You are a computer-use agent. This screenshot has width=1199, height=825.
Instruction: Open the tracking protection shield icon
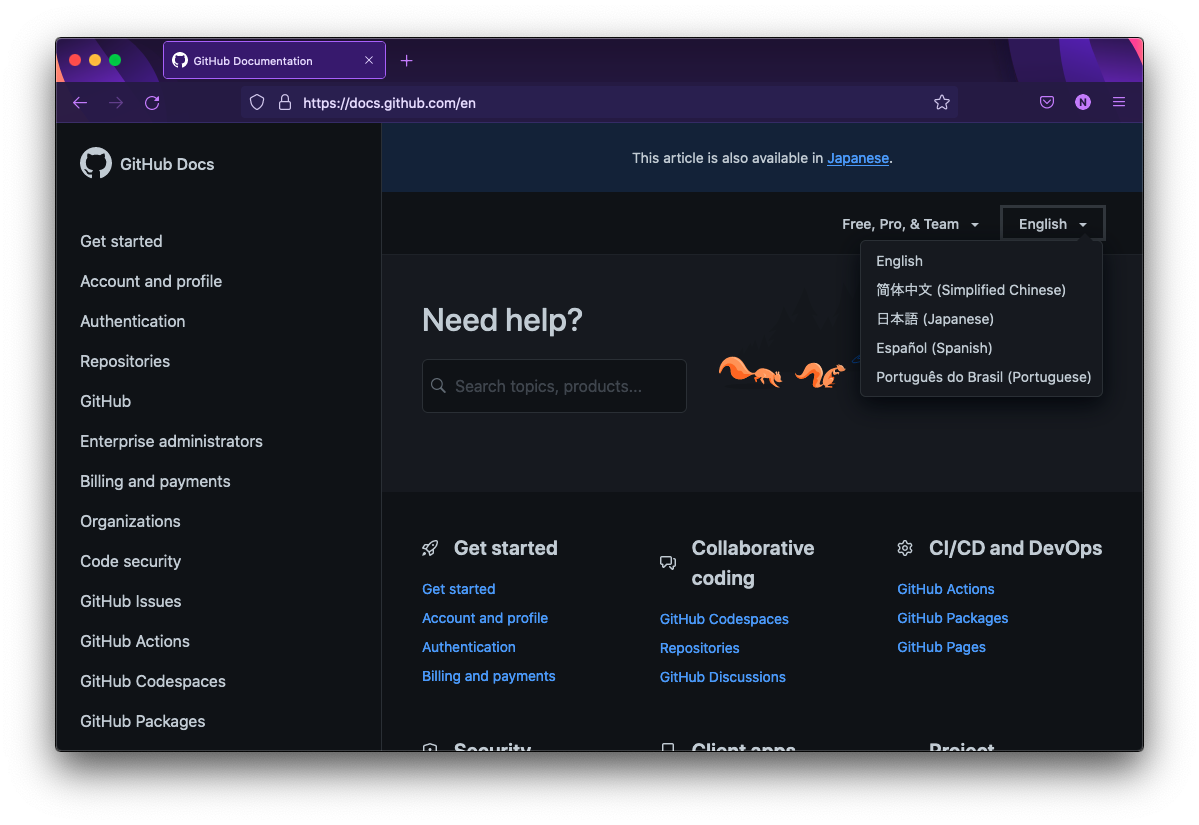[257, 102]
